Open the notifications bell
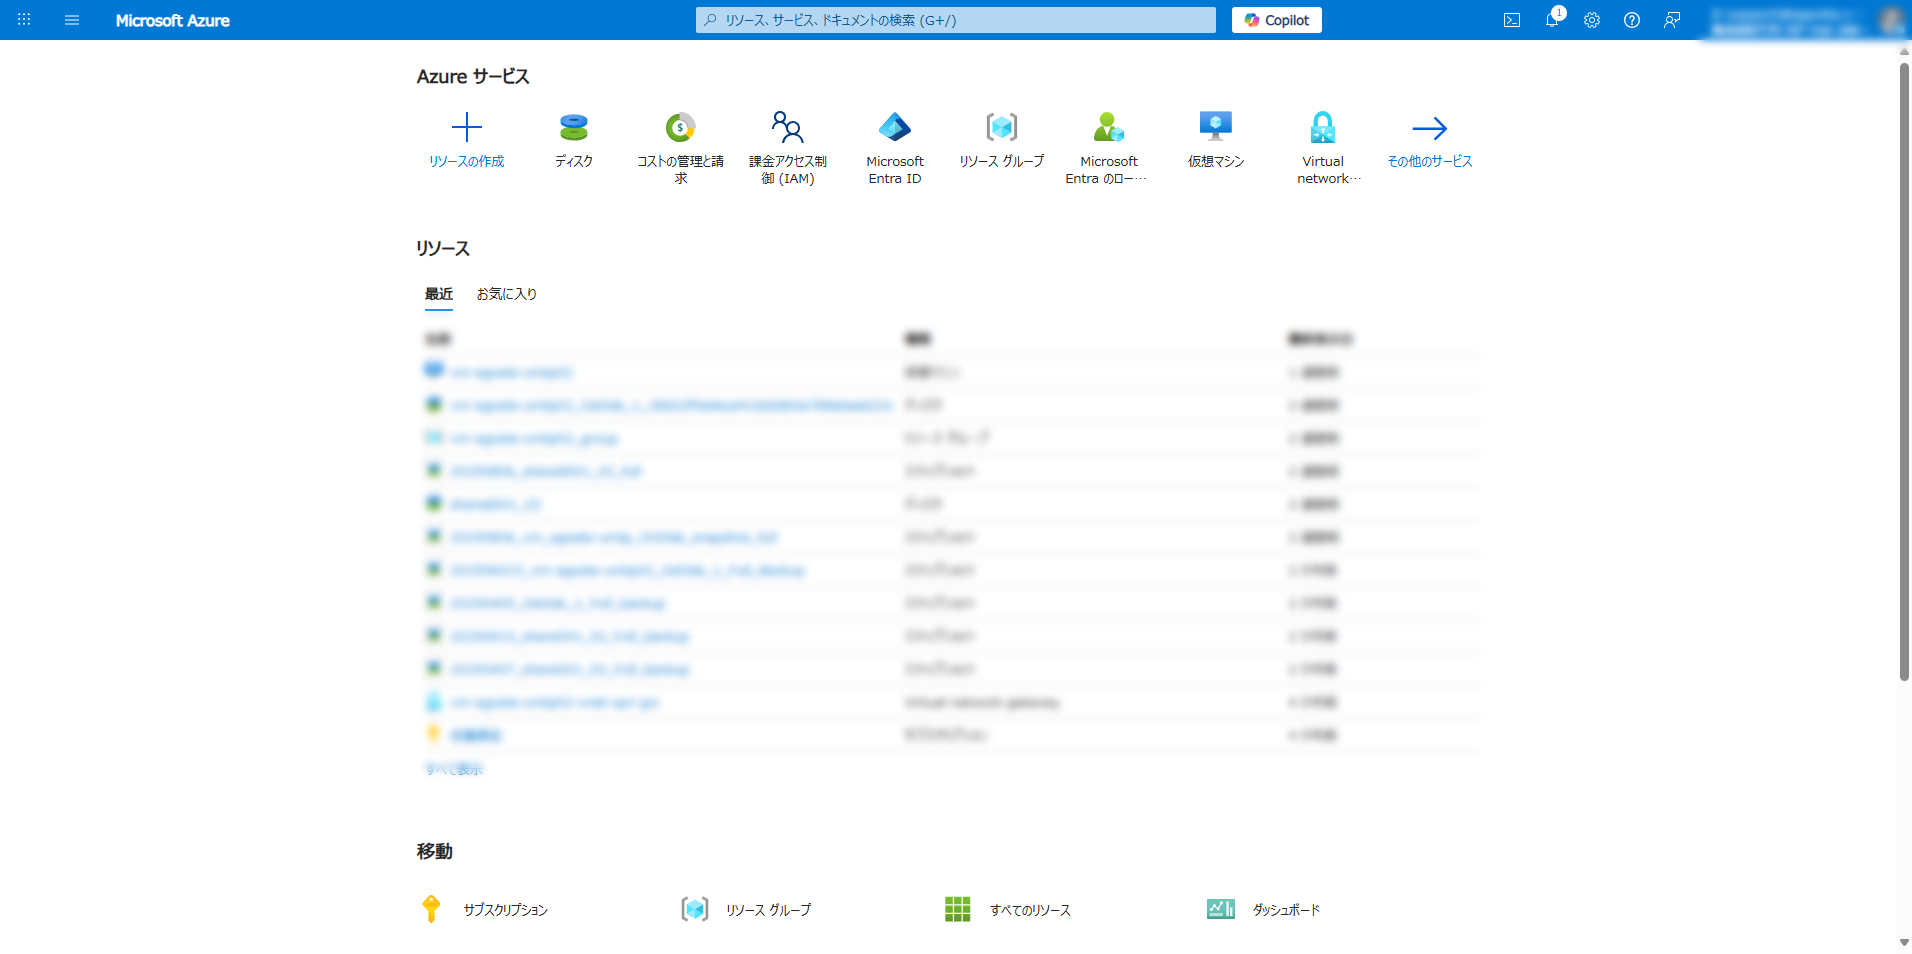The image size is (1912, 954). tap(1552, 20)
